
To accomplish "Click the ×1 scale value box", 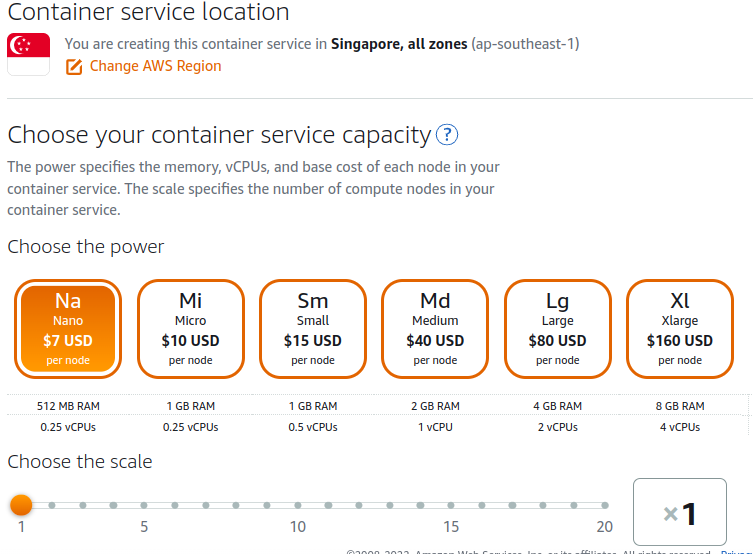I will click(680, 512).
